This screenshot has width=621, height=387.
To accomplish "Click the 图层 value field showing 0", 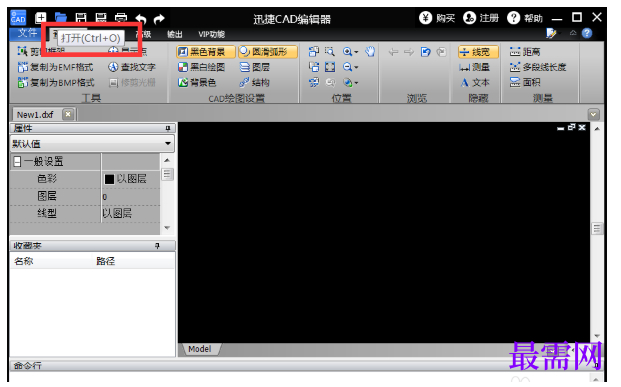I will (131, 197).
